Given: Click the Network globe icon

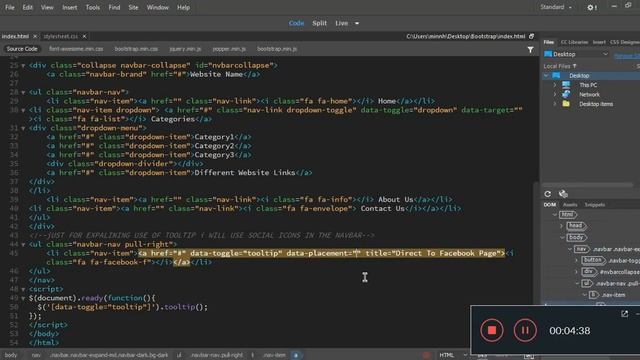Looking at the screenshot, I should coord(566,94).
